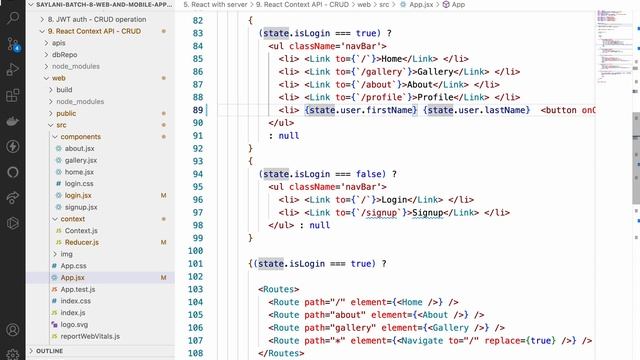Open the Source Control view
The width and height of the screenshot is (640, 360).
(x=13, y=44)
